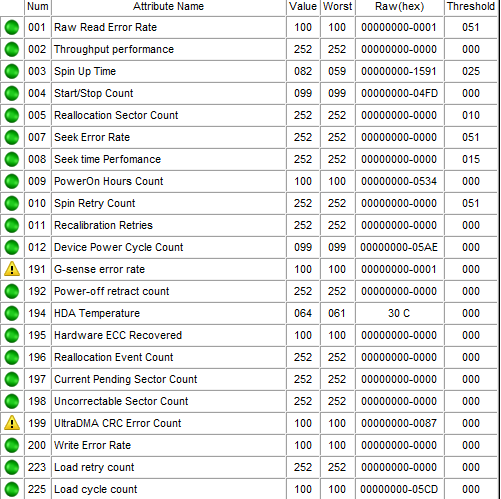Image resolution: width=501 pixels, height=499 pixels.
Task: Click the Raw(hex) column header
Action: click(x=399, y=7)
